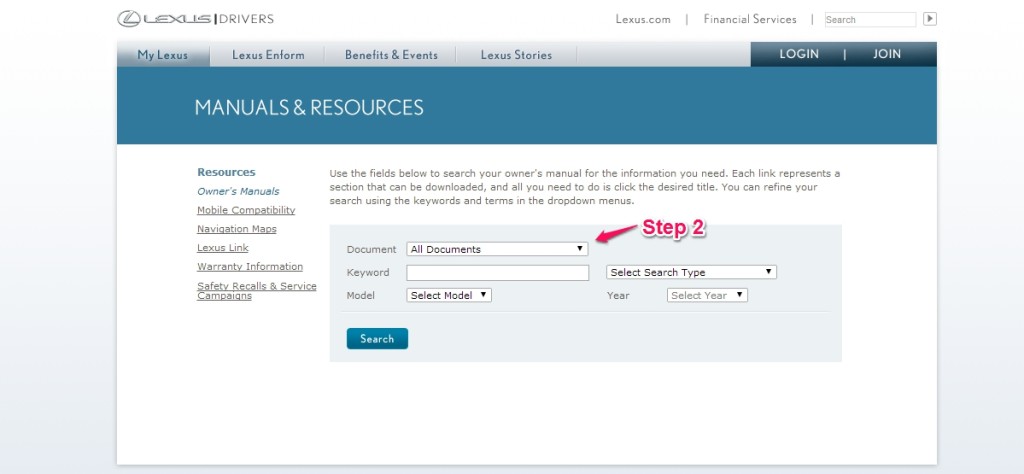Screen dimensions: 1024x474
Task: Expand the Select Model dropdown
Action: pos(449,295)
